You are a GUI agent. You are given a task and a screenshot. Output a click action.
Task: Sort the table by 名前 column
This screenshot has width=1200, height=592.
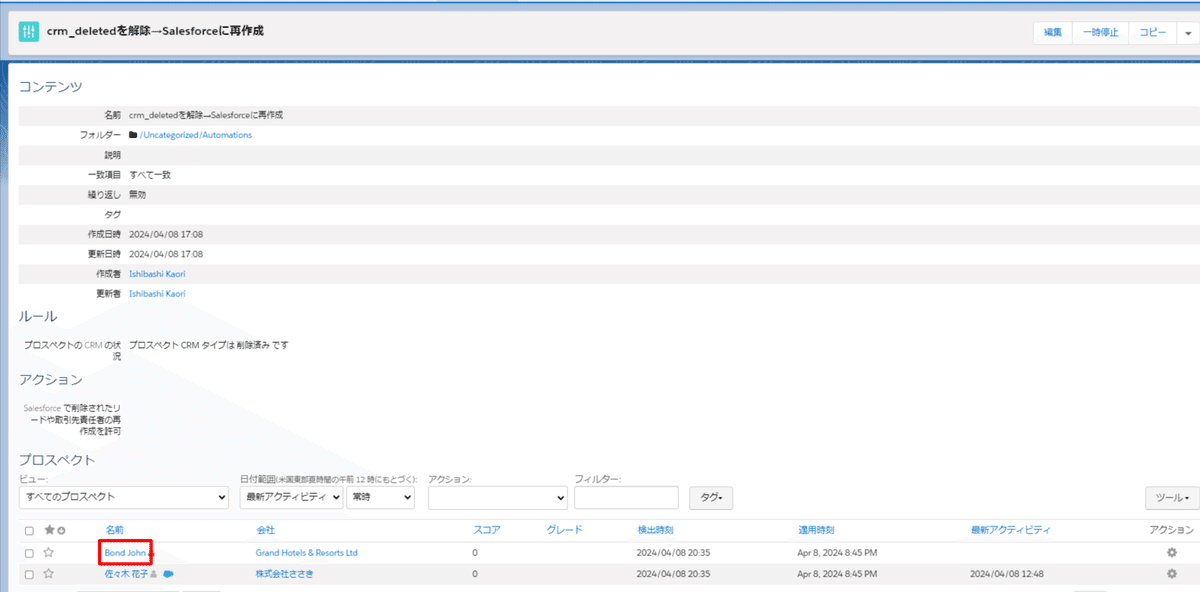115,530
